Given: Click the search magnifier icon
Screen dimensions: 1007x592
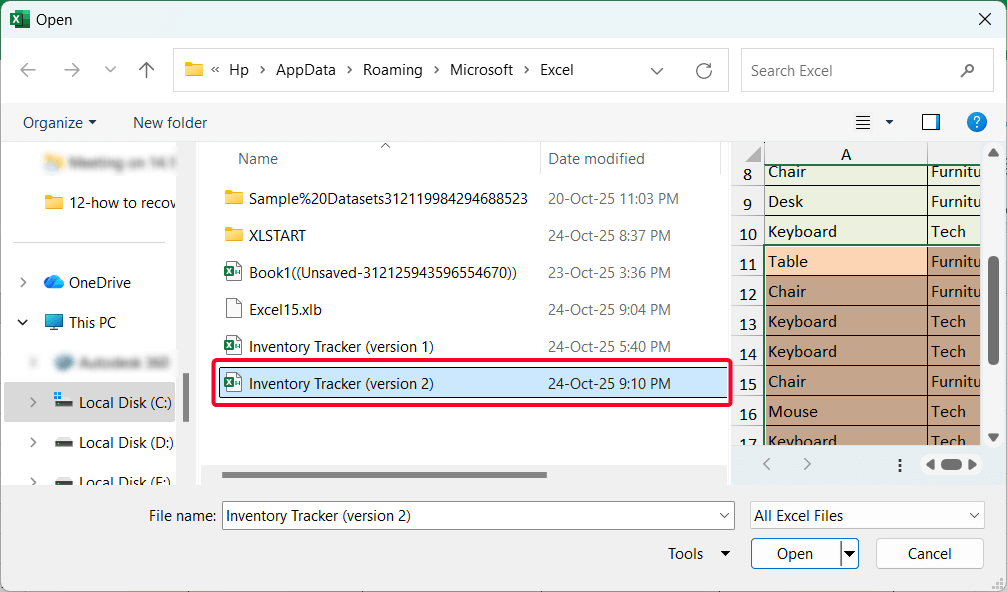Looking at the screenshot, I should click(x=966, y=70).
